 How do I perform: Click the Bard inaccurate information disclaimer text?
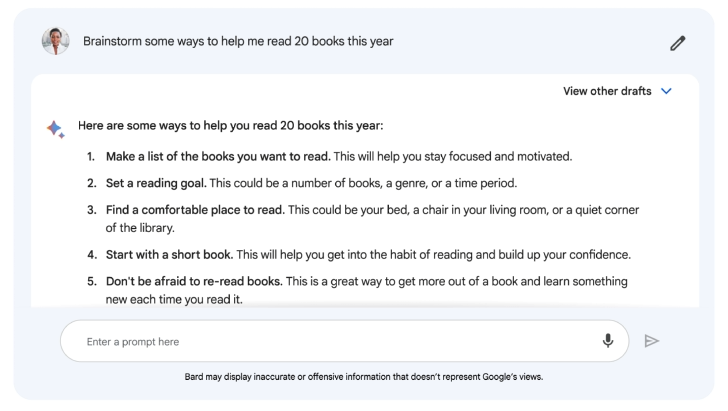click(x=364, y=377)
